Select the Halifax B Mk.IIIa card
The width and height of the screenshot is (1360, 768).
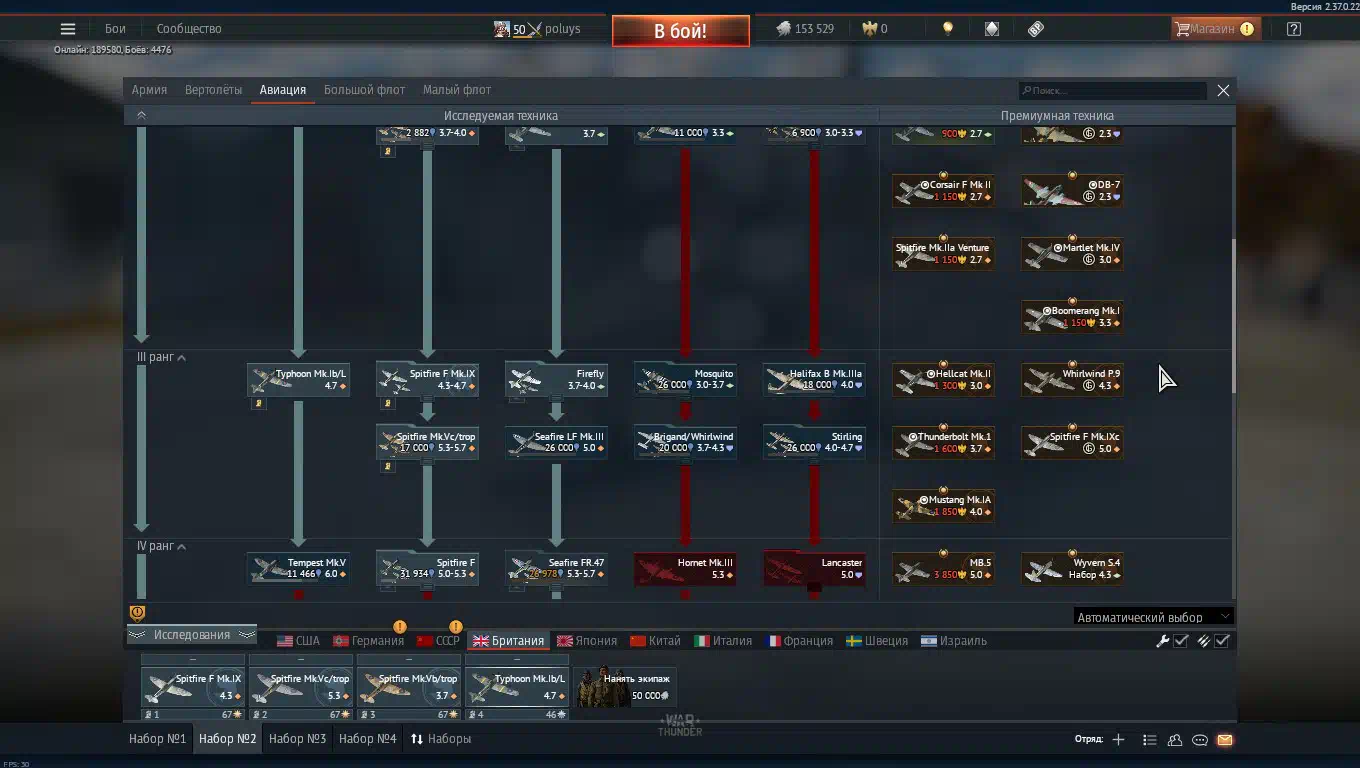coord(814,380)
